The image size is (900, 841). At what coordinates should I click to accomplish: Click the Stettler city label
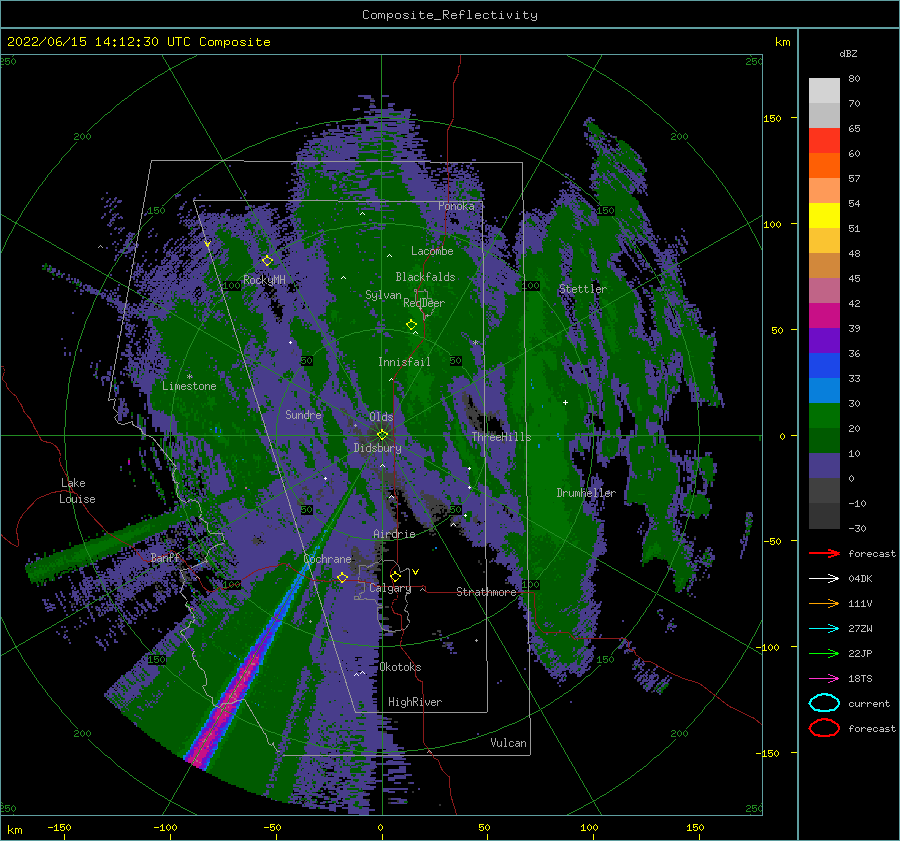[583, 289]
